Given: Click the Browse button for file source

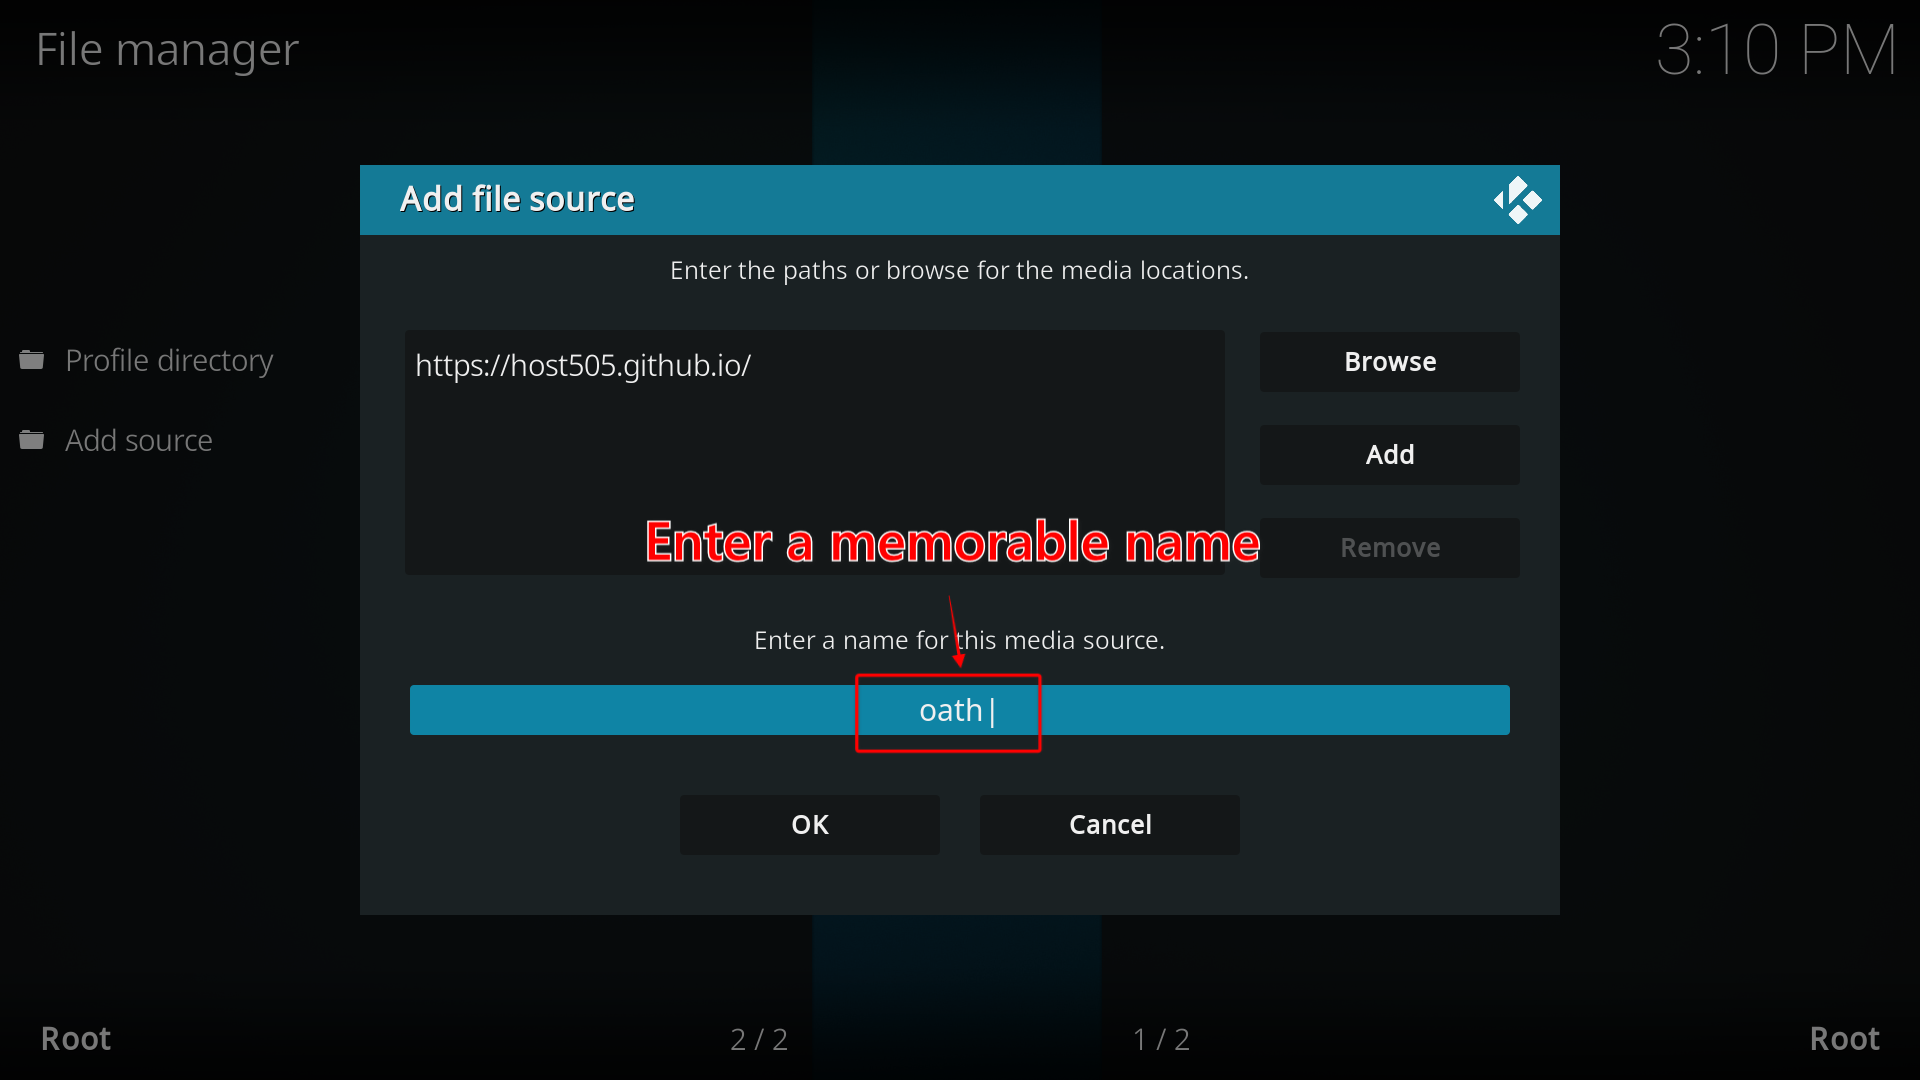Looking at the screenshot, I should pyautogui.click(x=1390, y=360).
